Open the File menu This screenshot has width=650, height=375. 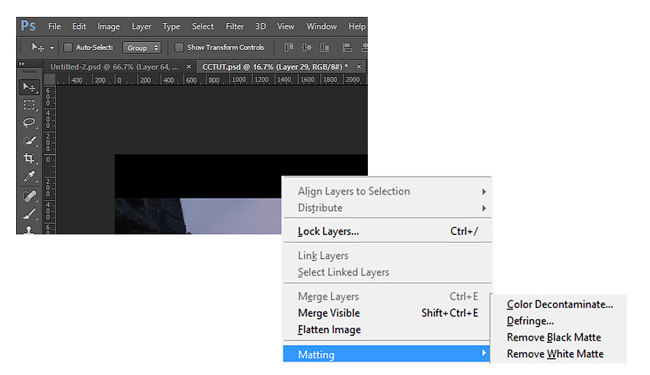(54, 27)
